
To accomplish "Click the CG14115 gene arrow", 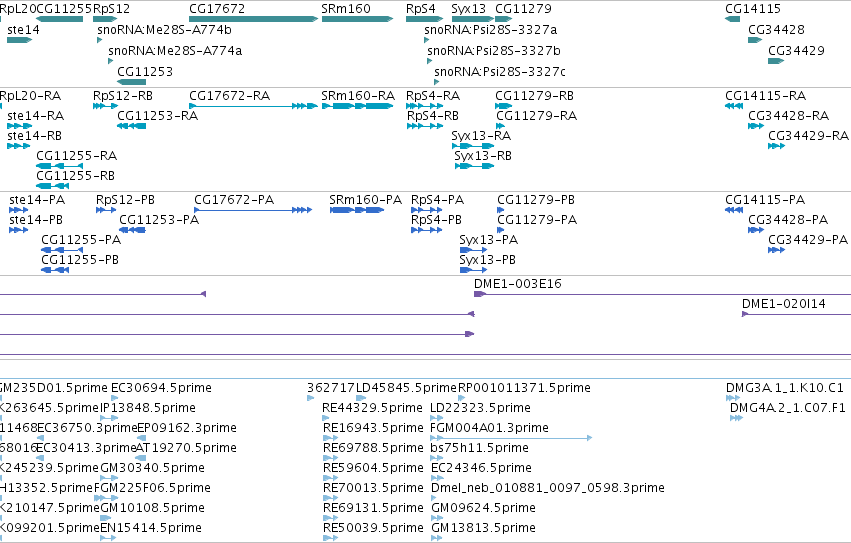I will click(x=733, y=19).
